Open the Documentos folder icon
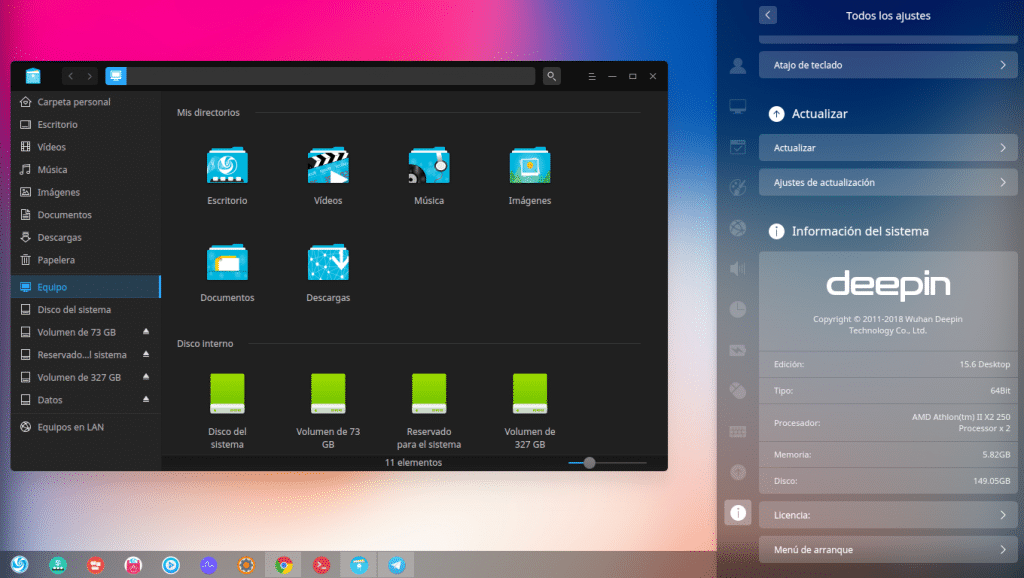The image size is (1024, 578). tap(227, 263)
